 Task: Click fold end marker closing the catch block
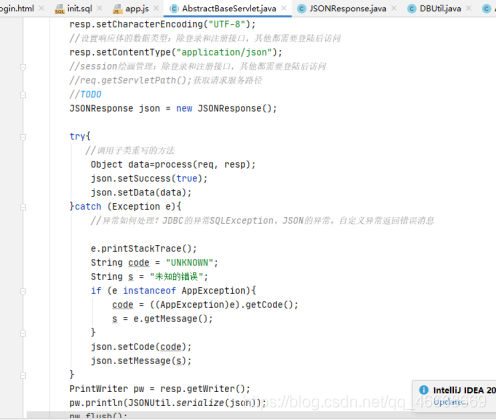click(23, 375)
